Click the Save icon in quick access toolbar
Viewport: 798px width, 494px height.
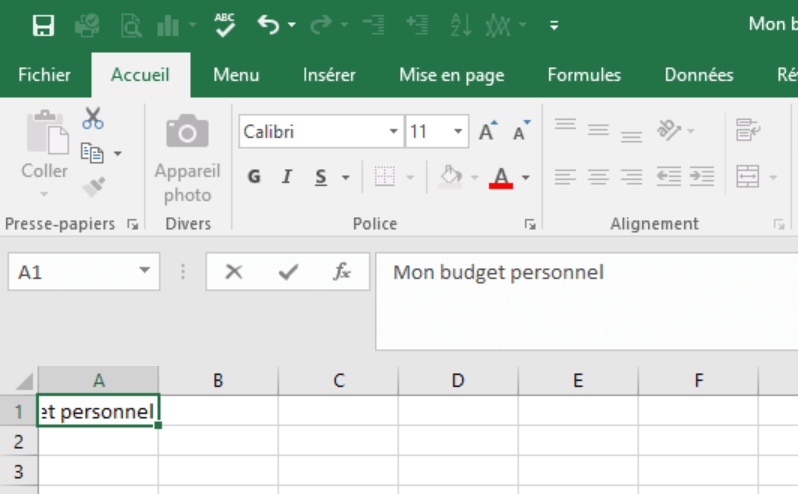click(43, 25)
